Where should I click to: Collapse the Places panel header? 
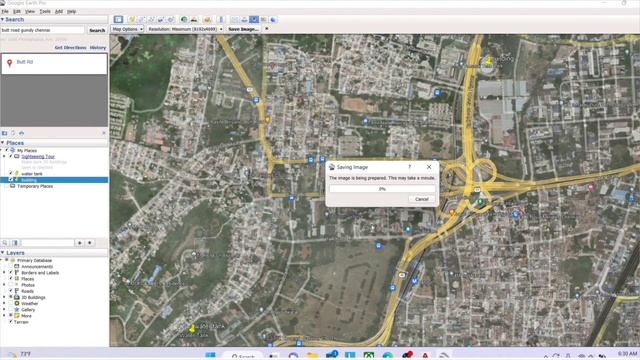54,143
